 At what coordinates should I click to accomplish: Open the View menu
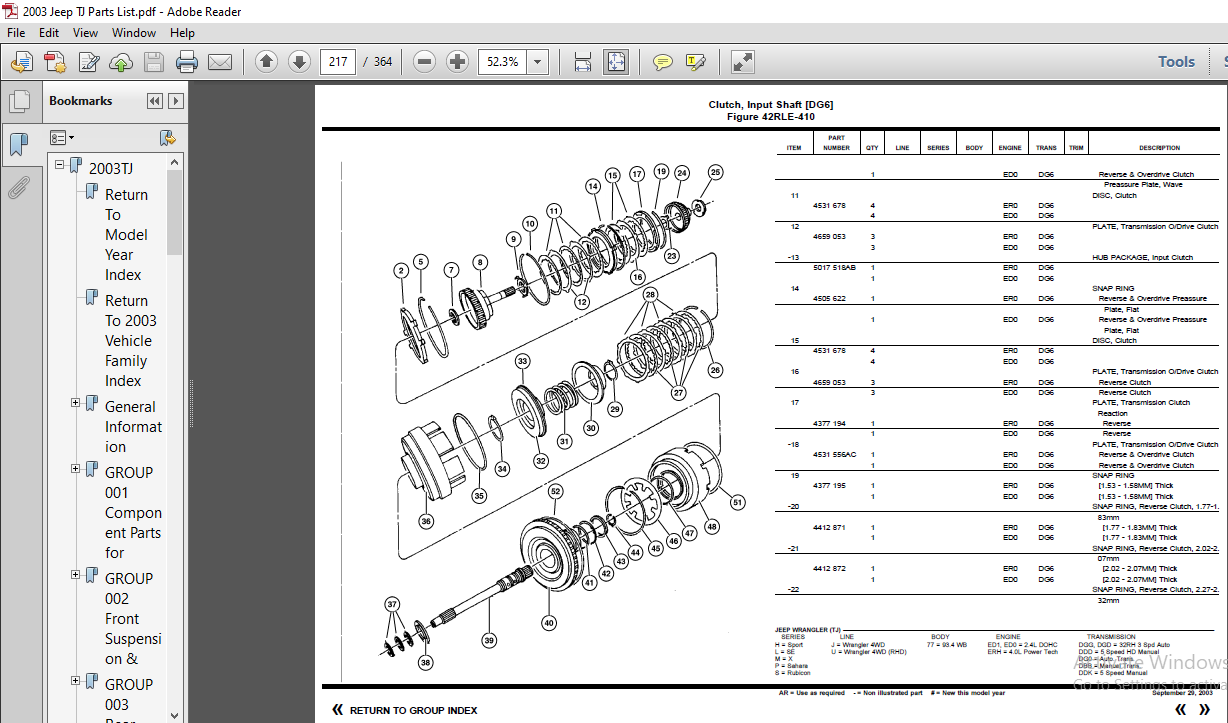click(86, 32)
